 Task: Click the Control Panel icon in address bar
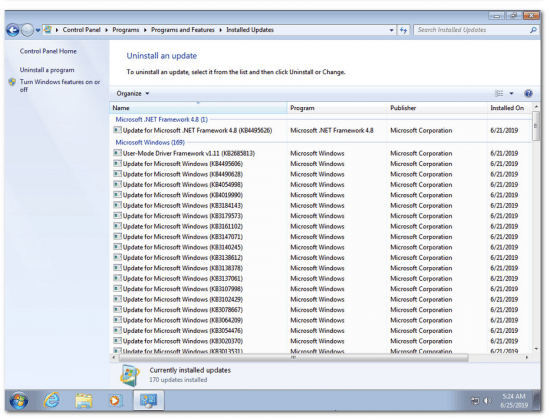pos(48,30)
